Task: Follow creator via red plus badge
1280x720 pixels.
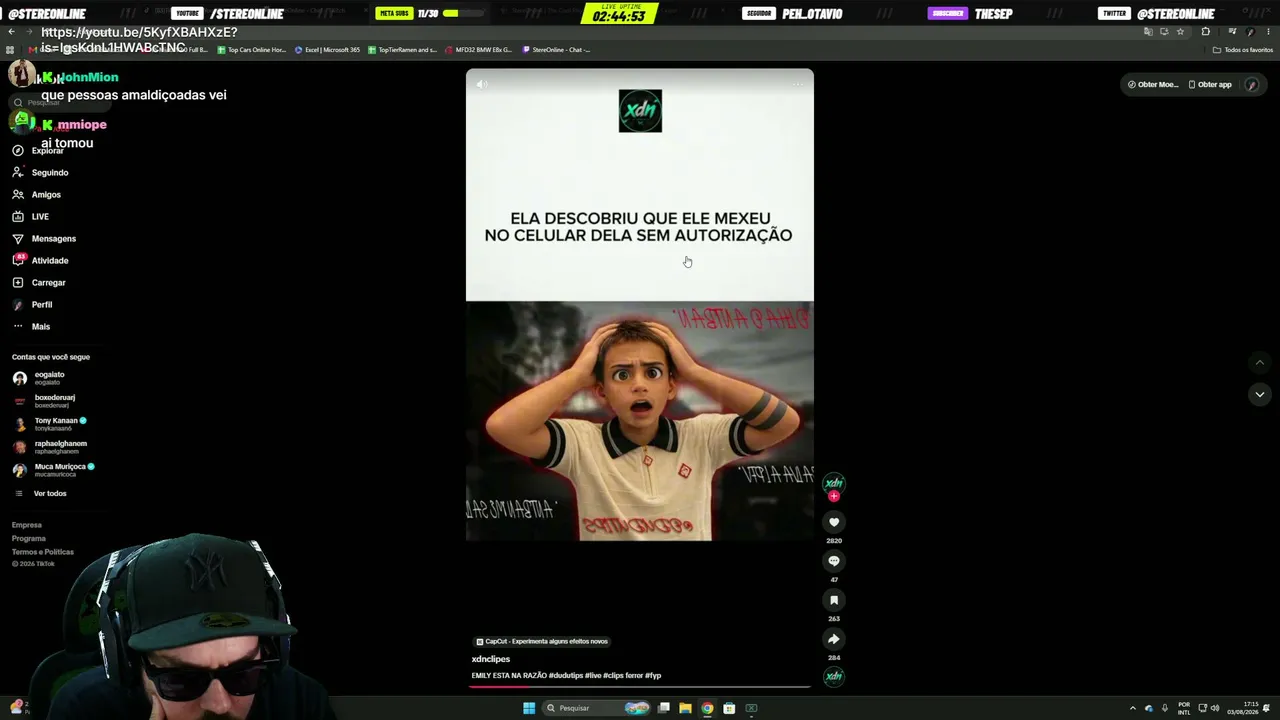Action: [x=834, y=496]
